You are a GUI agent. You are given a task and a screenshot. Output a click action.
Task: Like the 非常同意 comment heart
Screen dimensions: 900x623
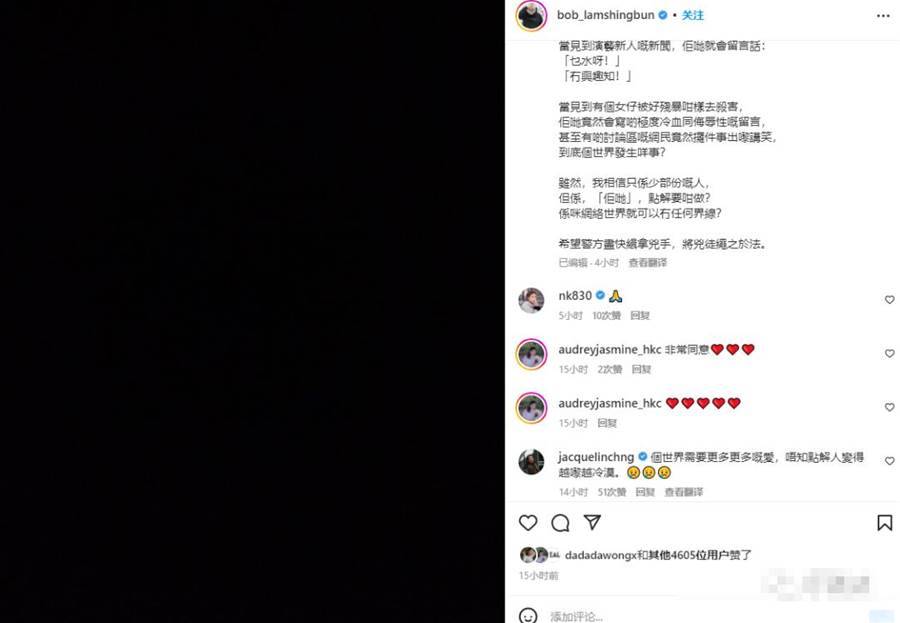[x=889, y=354]
